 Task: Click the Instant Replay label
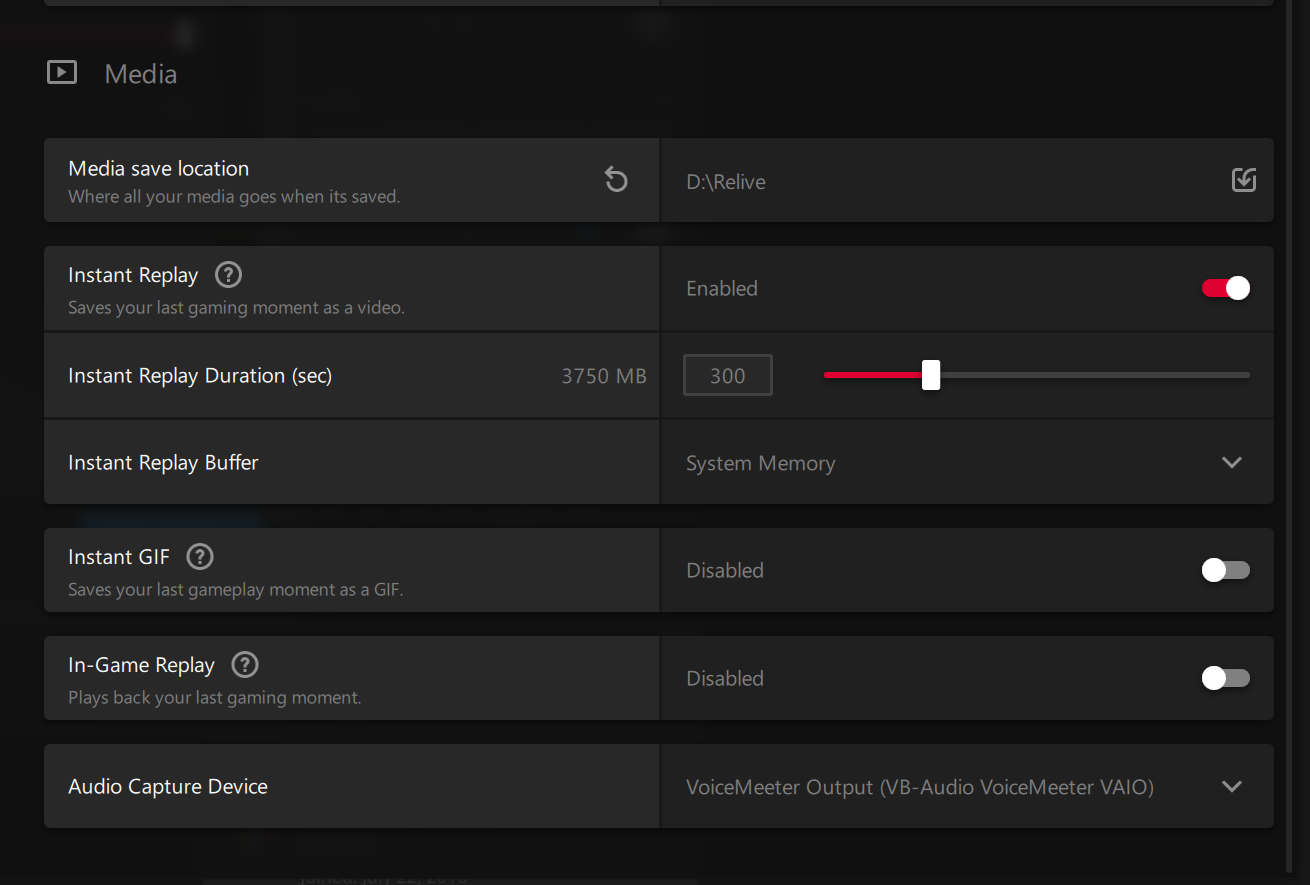click(x=133, y=275)
